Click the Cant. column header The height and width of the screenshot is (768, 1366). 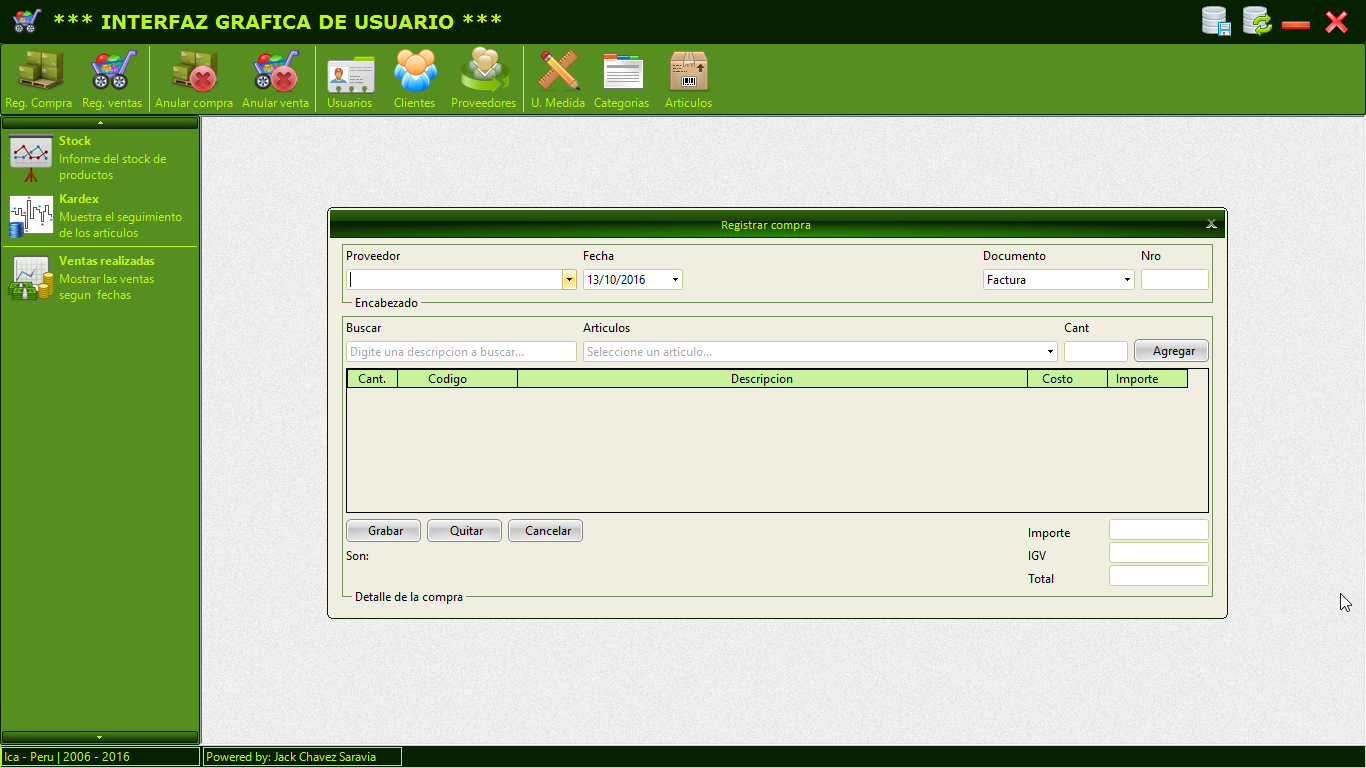click(372, 379)
